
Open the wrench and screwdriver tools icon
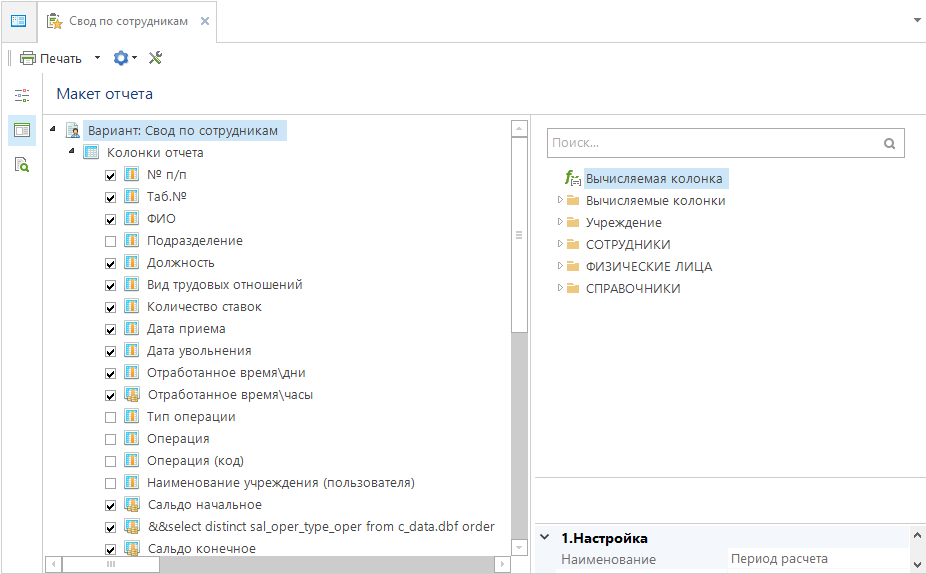click(x=155, y=58)
